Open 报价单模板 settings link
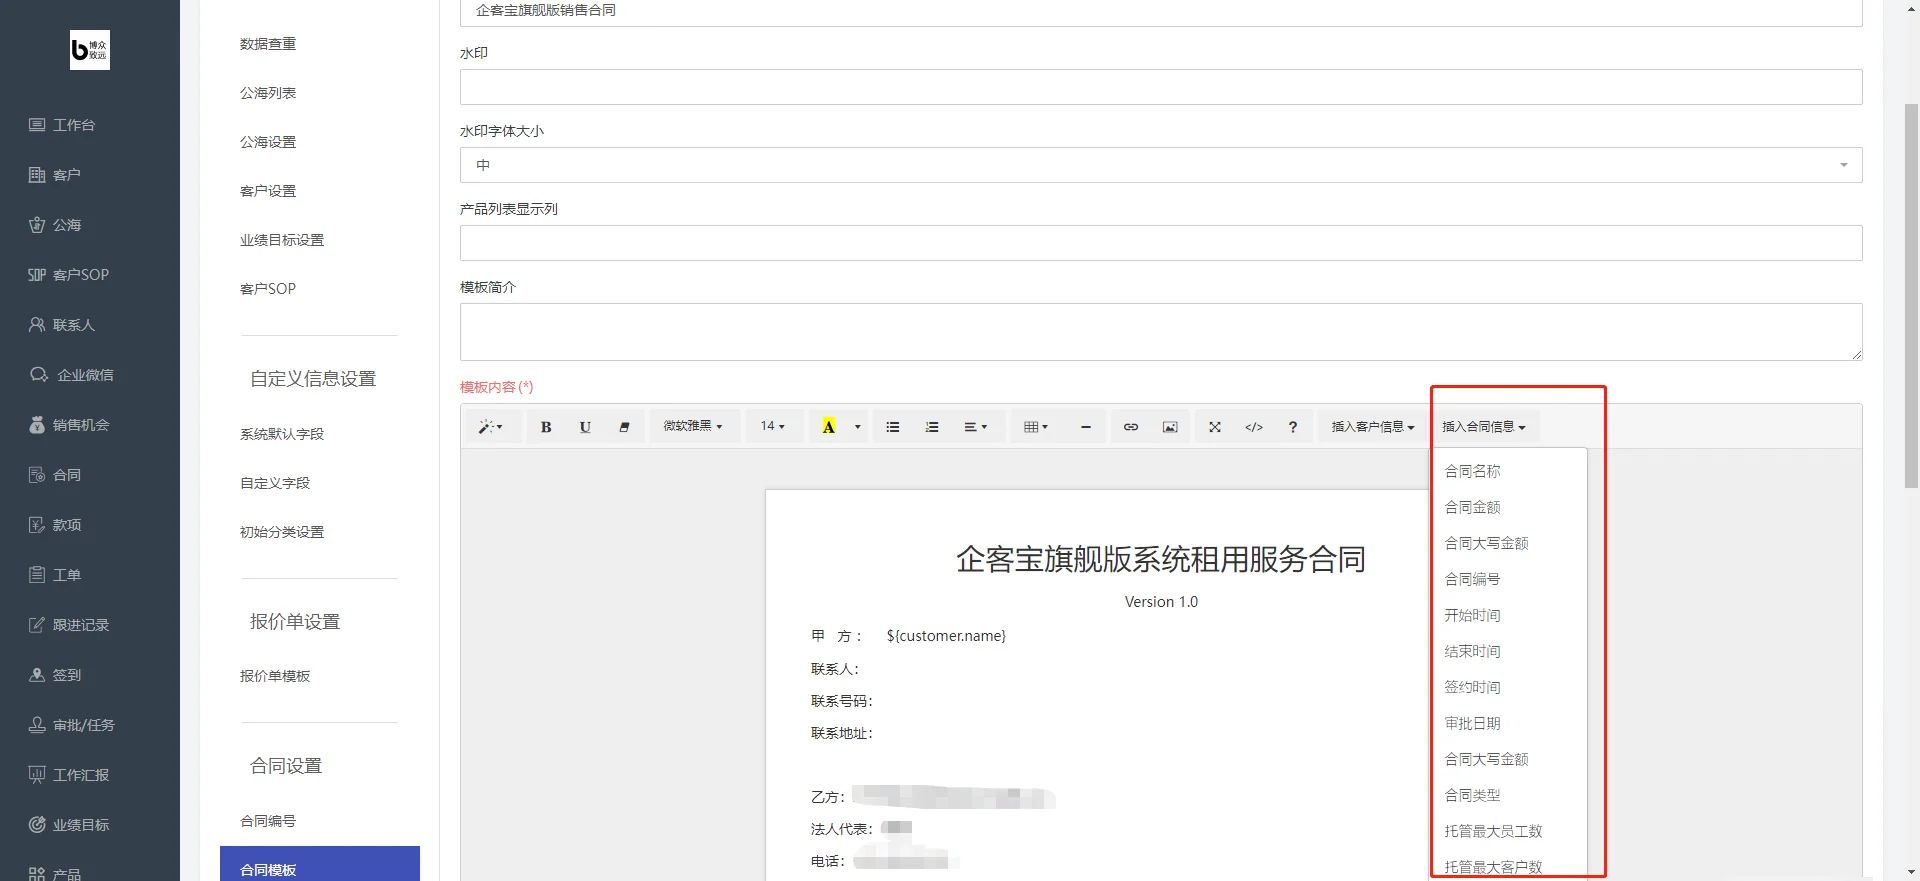 pyautogui.click(x=275, y=676)
